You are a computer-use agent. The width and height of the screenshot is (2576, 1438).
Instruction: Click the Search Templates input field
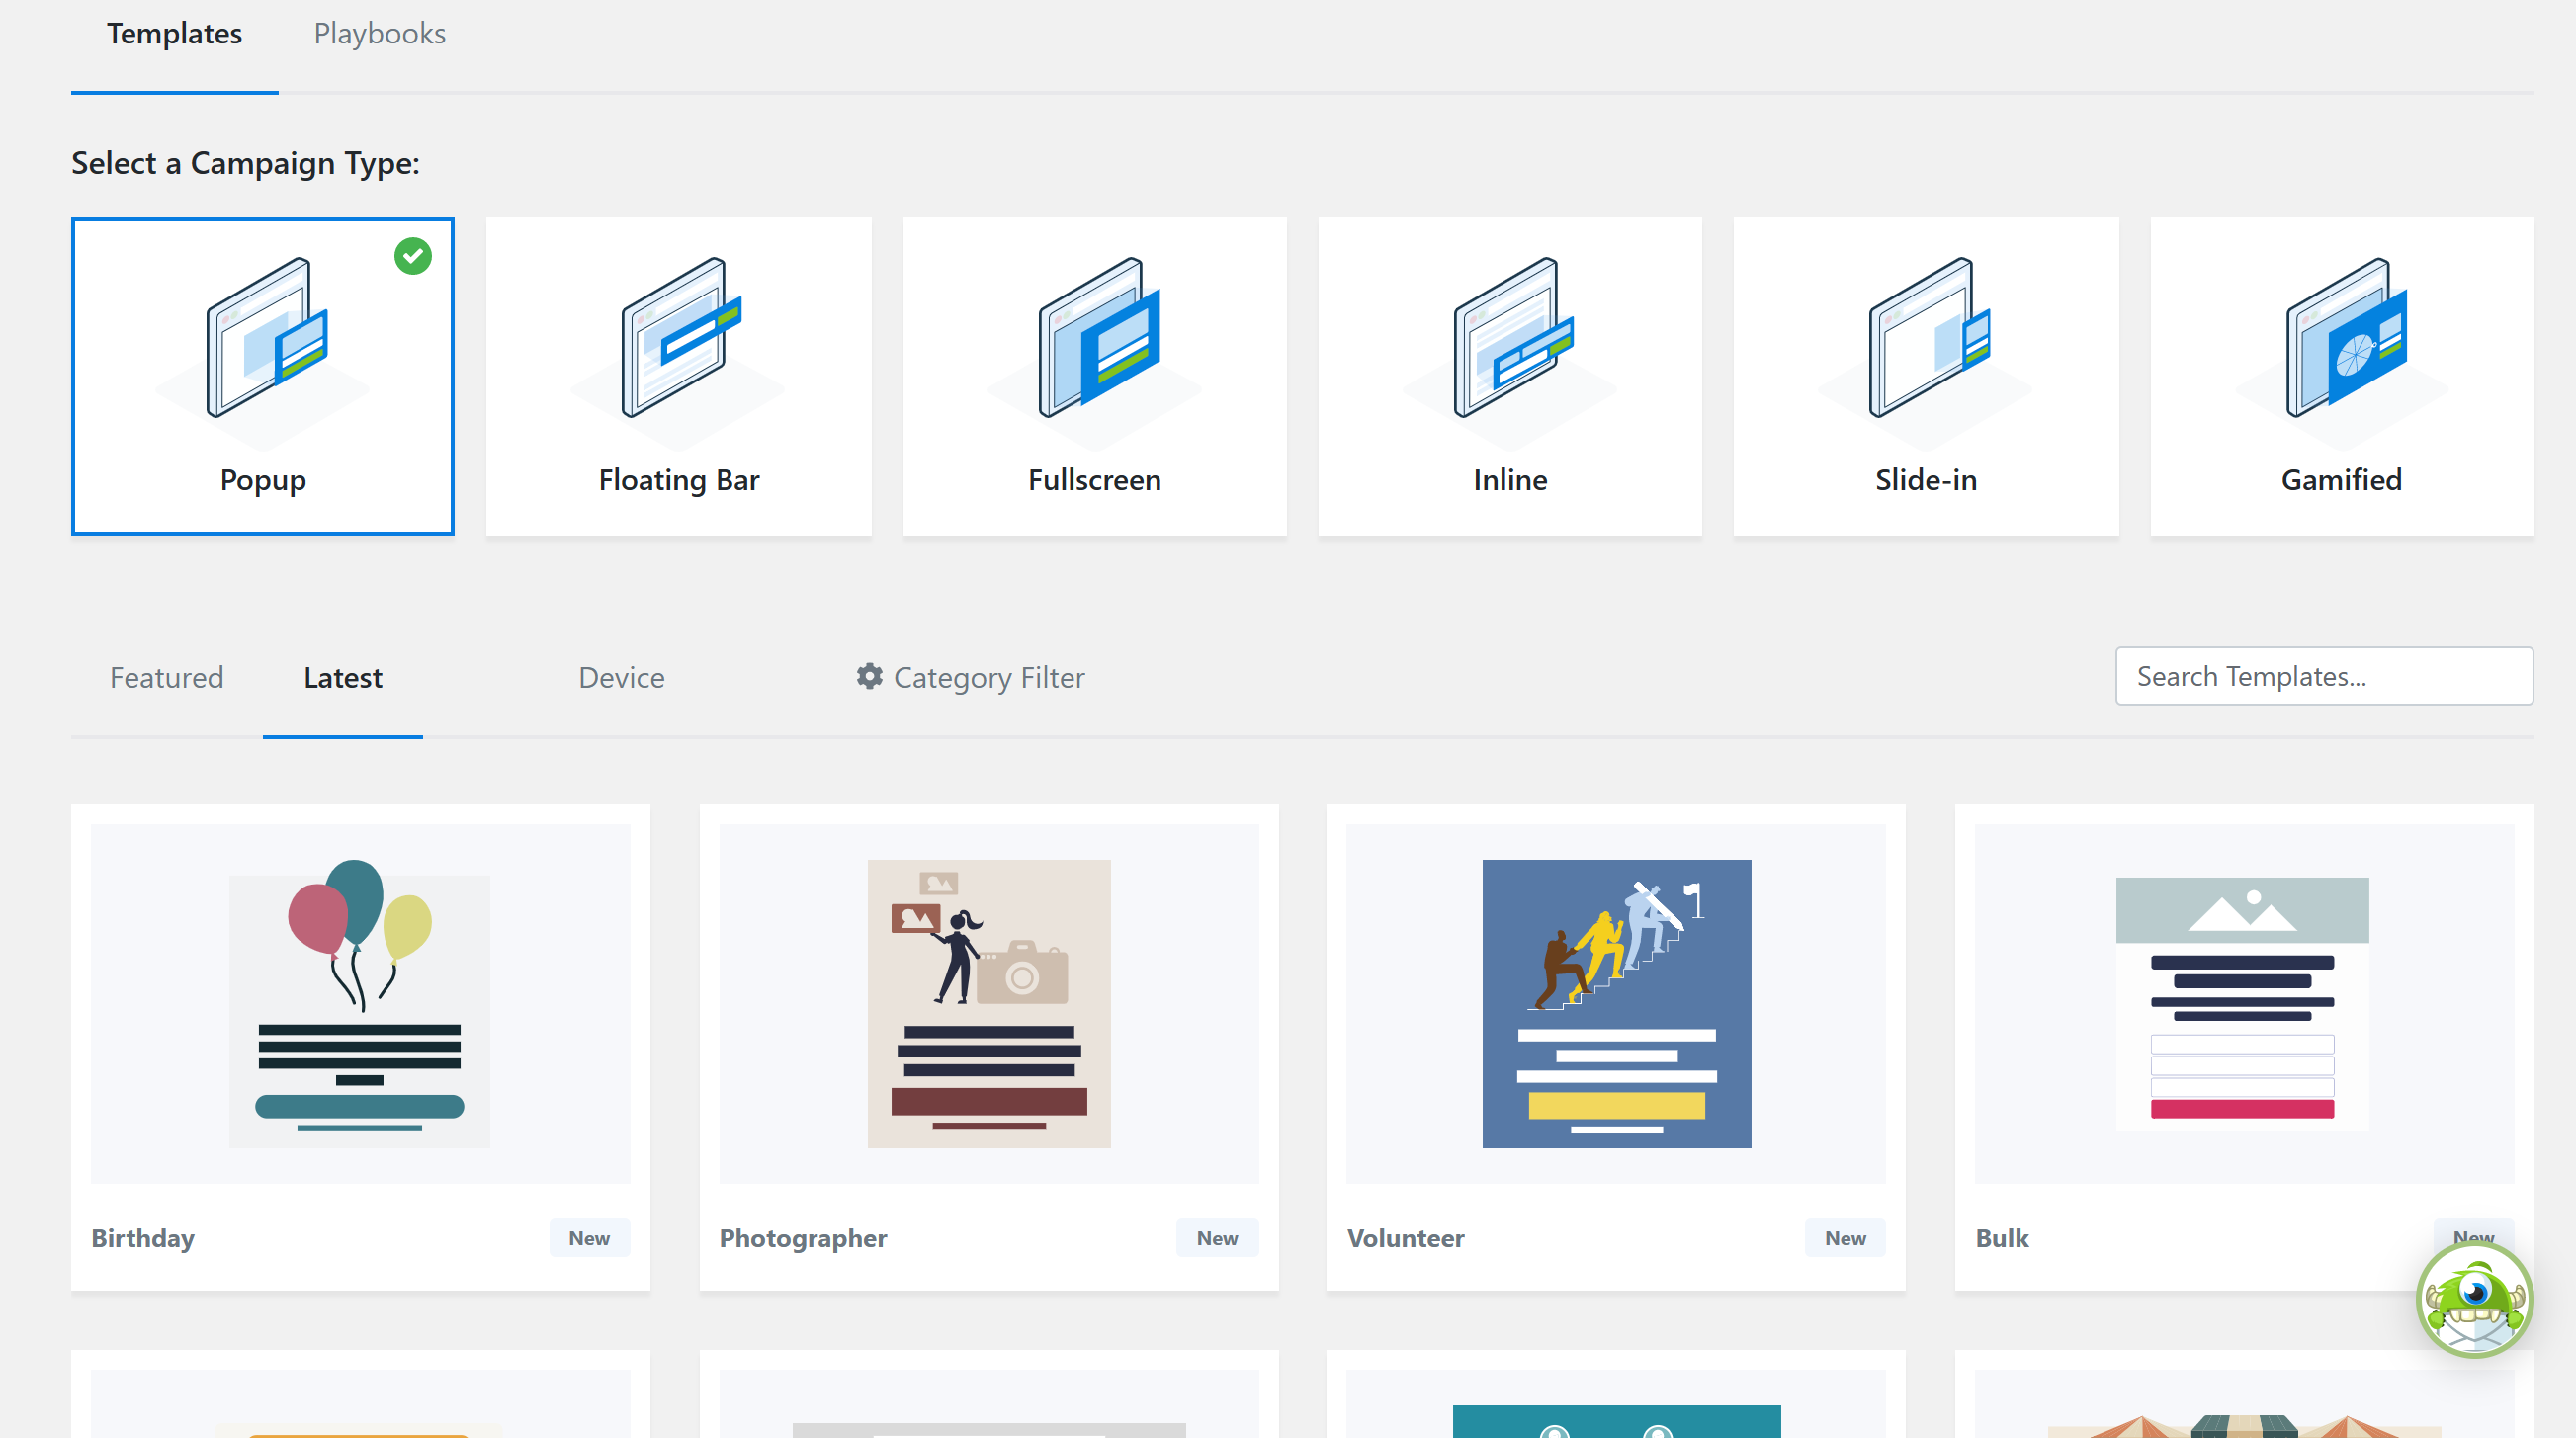(x=2323, y=677)
